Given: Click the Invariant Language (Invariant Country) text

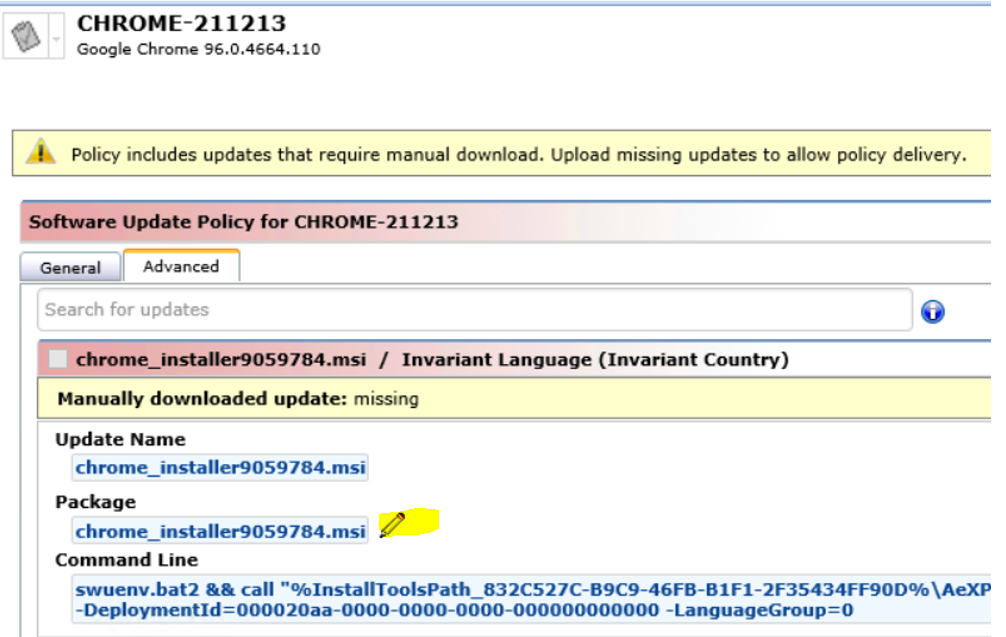Looking at the screenshot, I should point(595,359).
